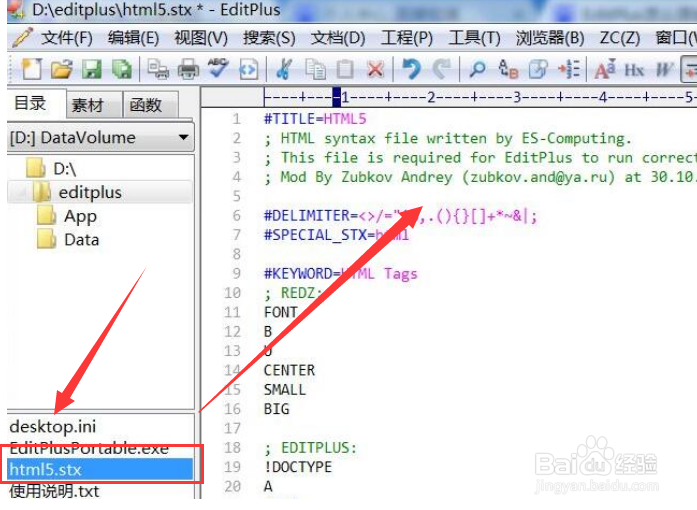Click the #TITLE=HTML5 line
Screen dimensions: 697x510
coord(315,119)
